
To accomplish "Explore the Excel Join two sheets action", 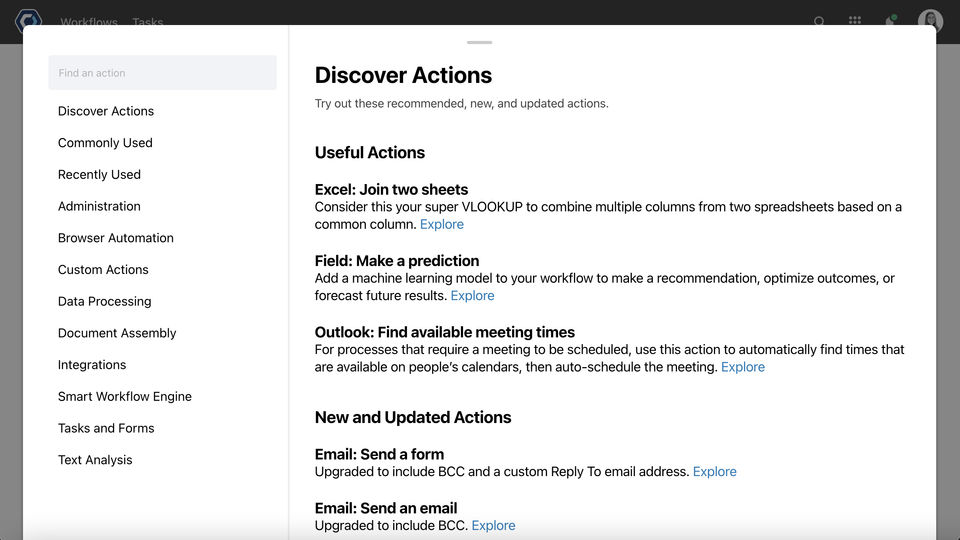I will (x=442, y=225).
